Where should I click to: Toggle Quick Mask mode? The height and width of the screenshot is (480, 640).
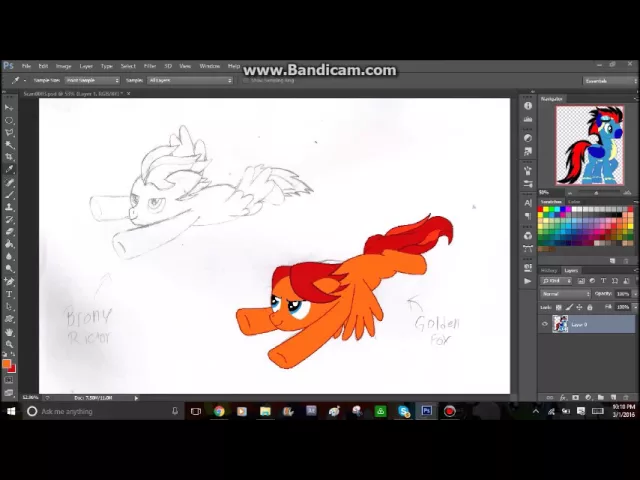click(x=9, y=380)
